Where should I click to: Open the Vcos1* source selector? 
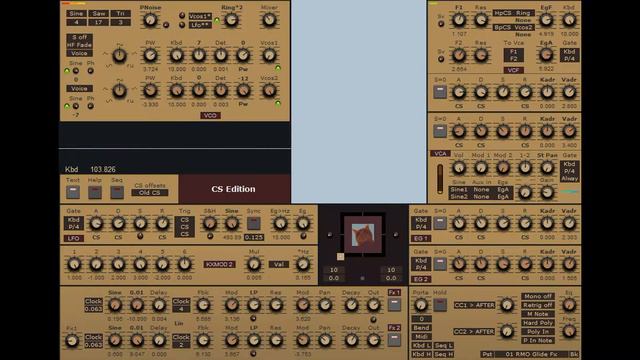tap(200, 17)
